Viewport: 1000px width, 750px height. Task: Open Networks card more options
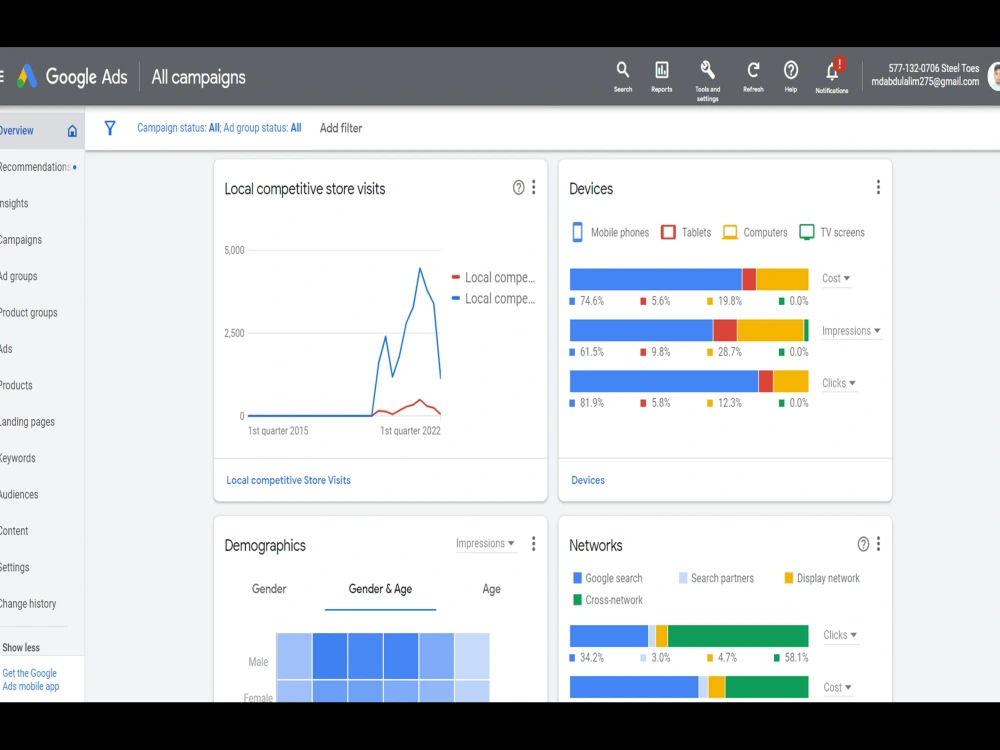[878, 543]
